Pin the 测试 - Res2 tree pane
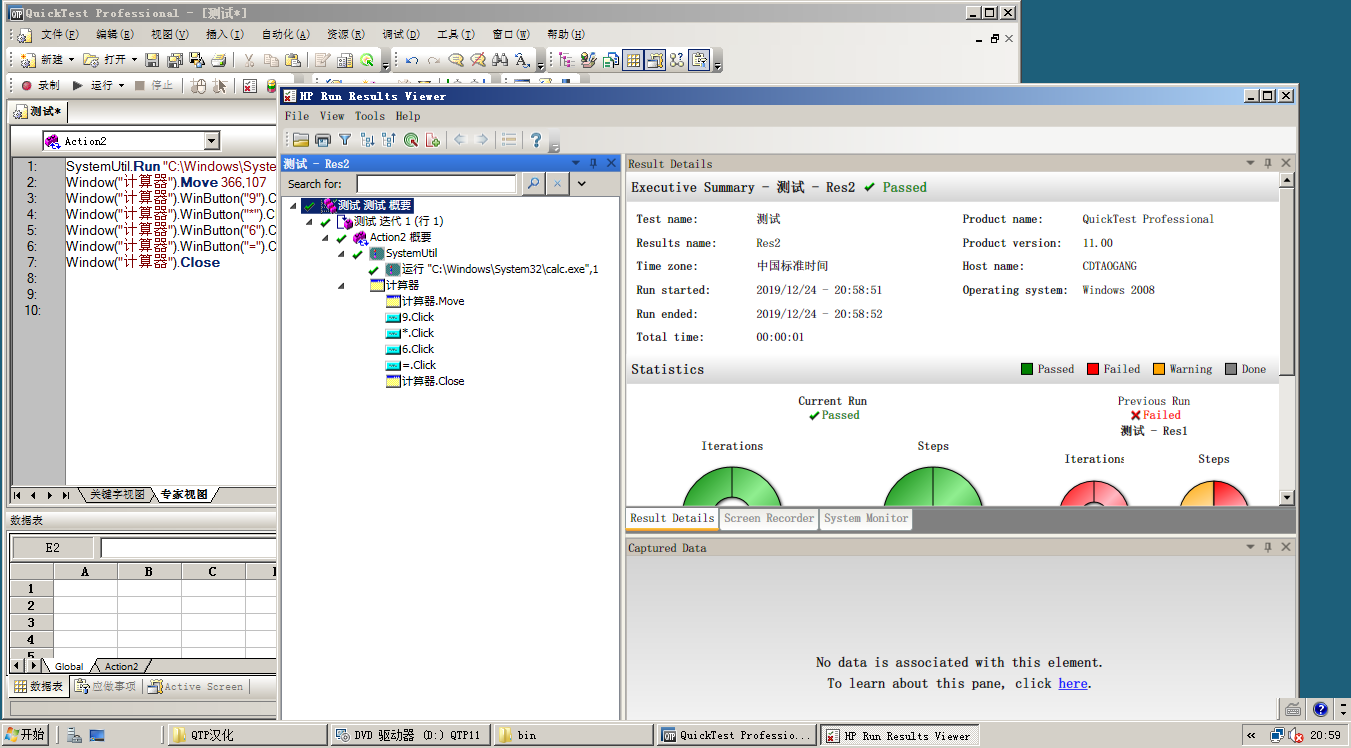 (593, 163)
